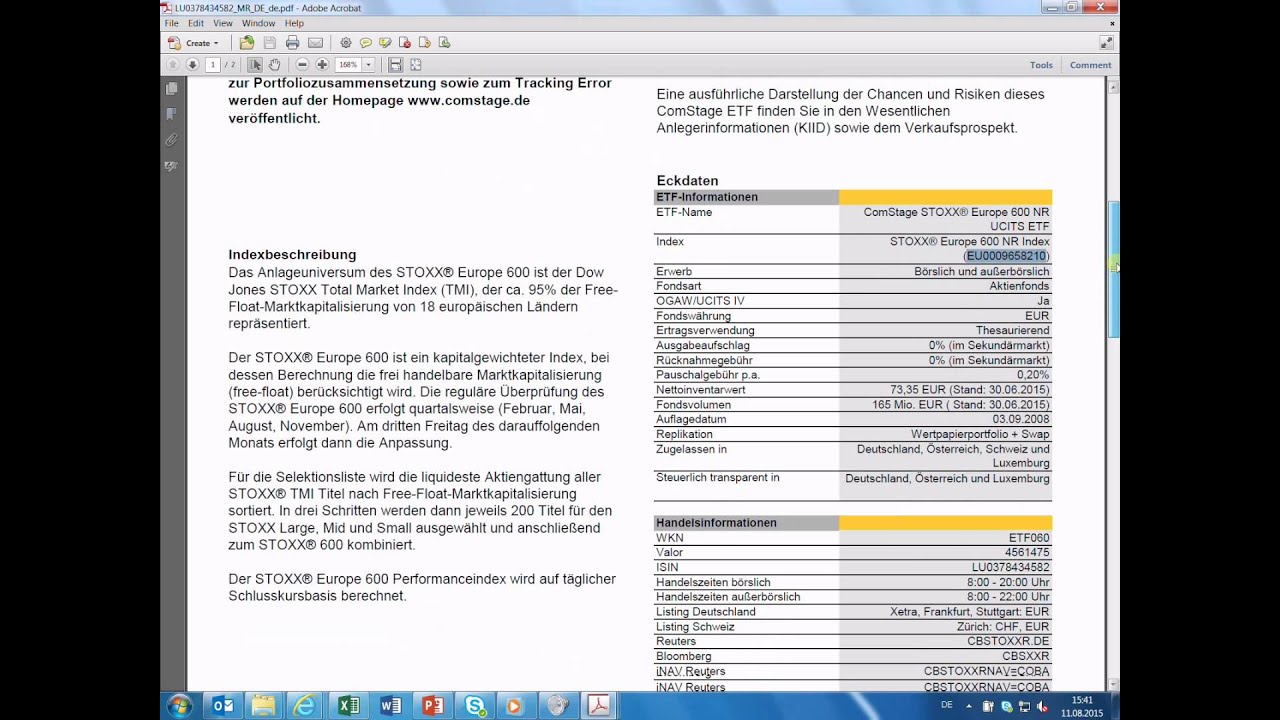The height and width of the screenshot is (720, 1280).
Task: Open the zoom percentage dropdown arrow
Action: pos(368,65)
